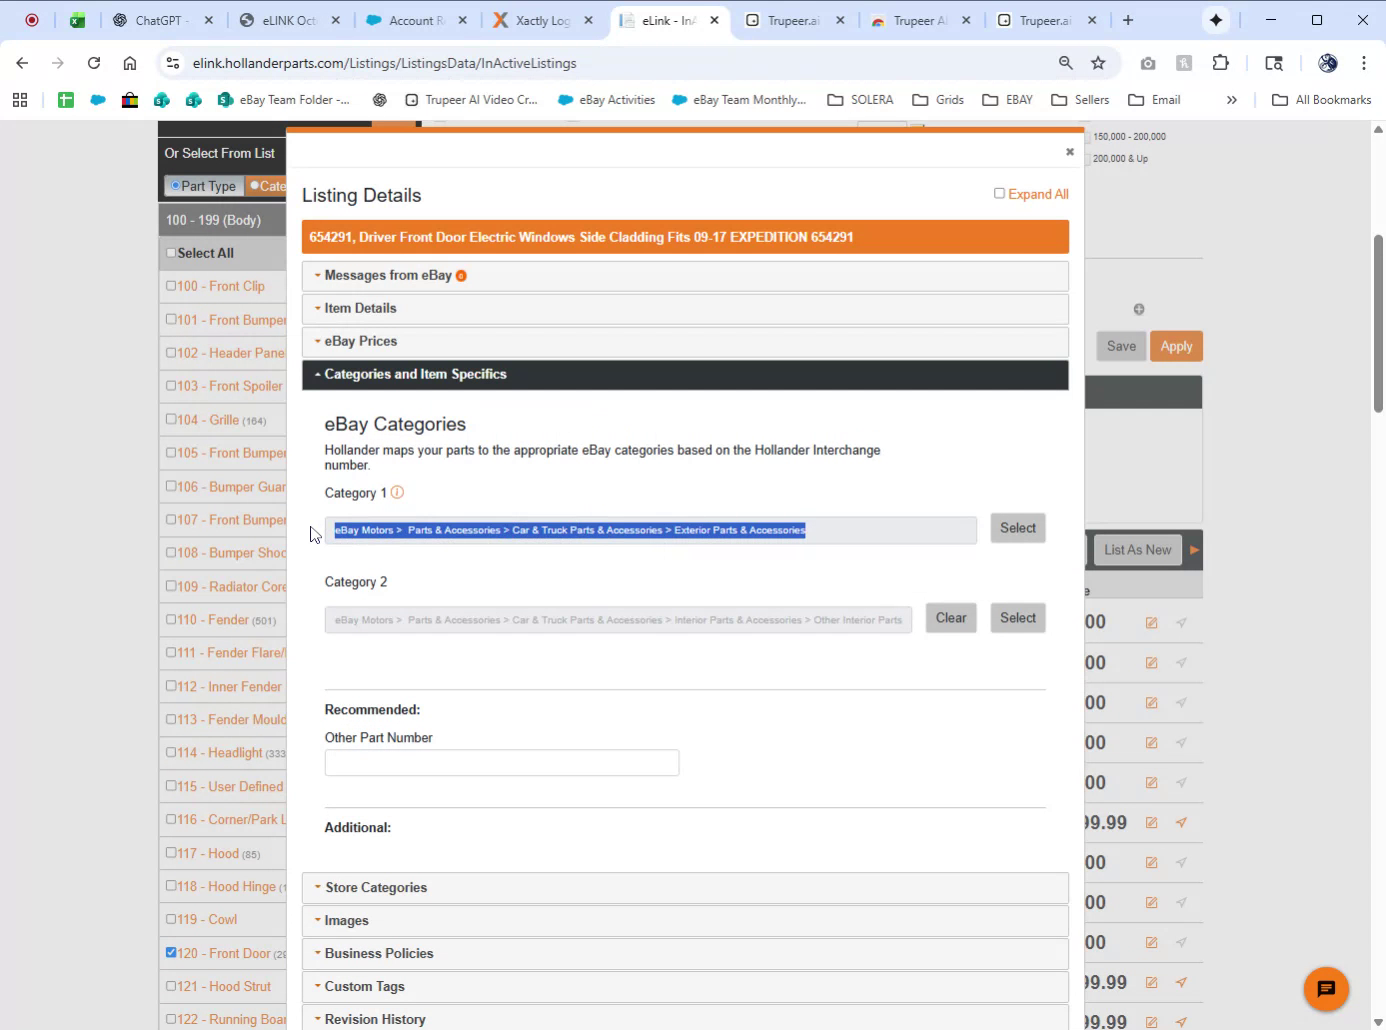Switch to the eLINK Oct browser tab

288,20
